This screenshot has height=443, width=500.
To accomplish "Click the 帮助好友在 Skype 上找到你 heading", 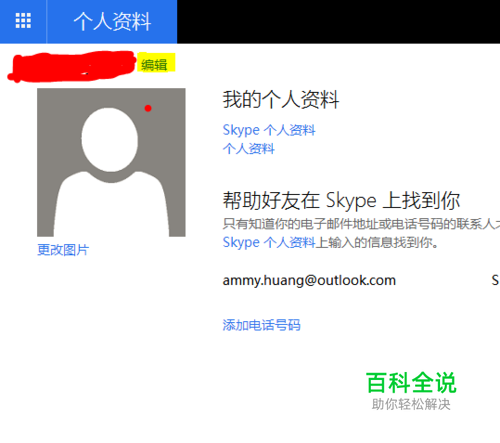I will [x=341, y=200].
